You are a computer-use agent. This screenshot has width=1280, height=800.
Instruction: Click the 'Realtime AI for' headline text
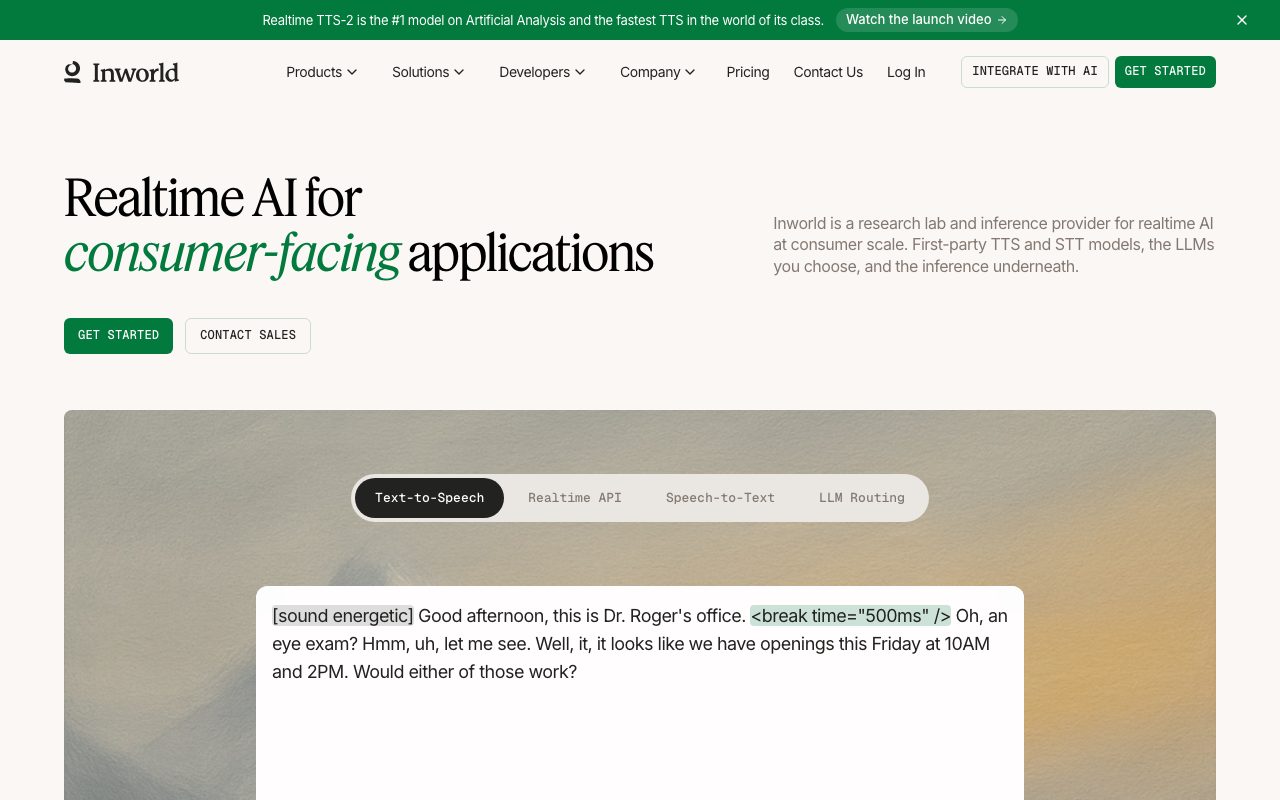tap(213, 198)
